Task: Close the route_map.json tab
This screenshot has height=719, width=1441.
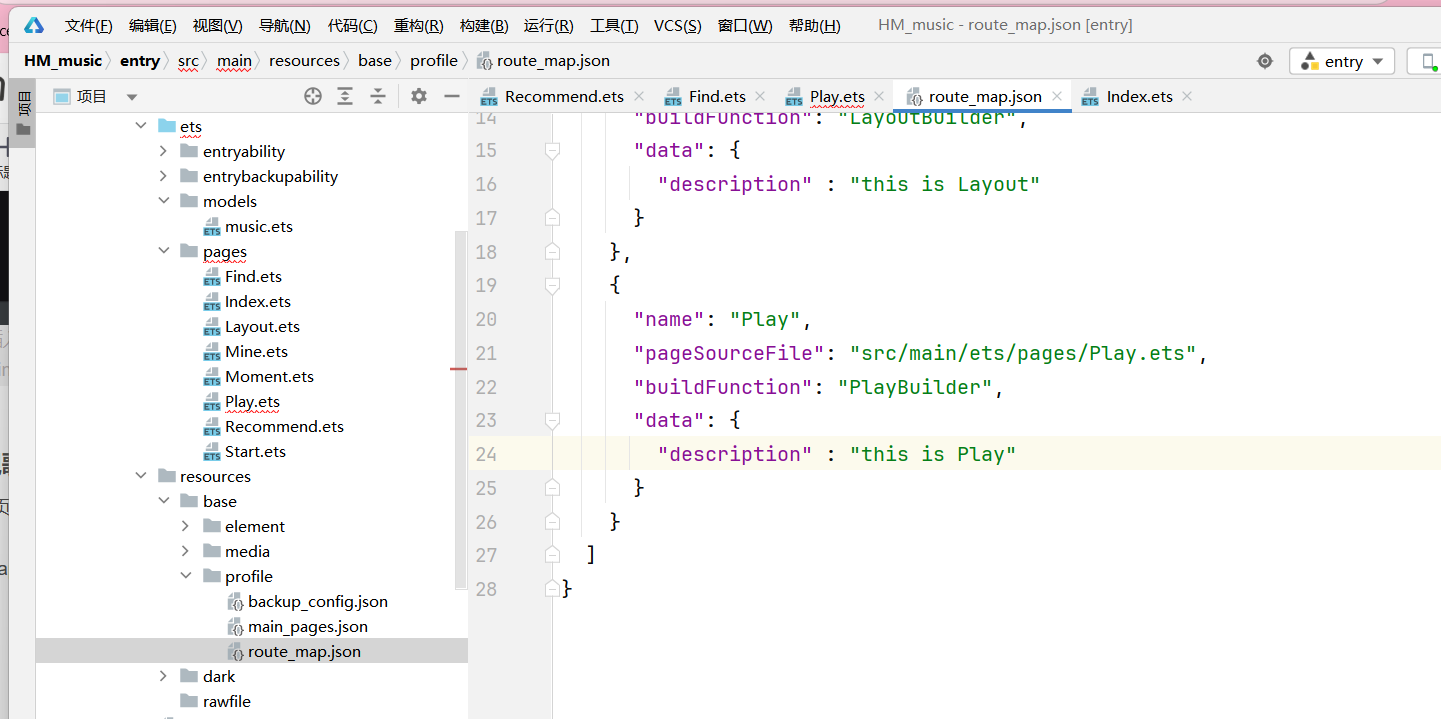Action: coord(1057,97)
